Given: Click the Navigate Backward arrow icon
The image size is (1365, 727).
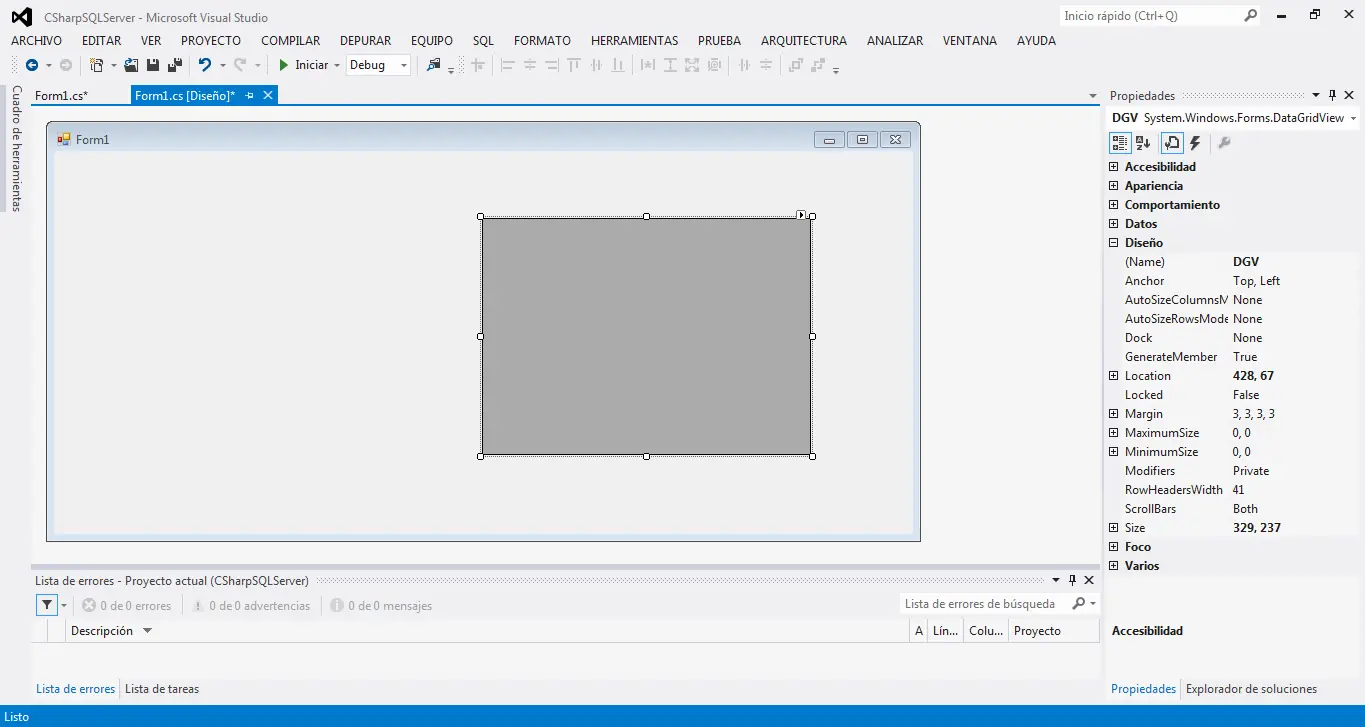Looking at the screenshot, I should [x=32, y=65].
